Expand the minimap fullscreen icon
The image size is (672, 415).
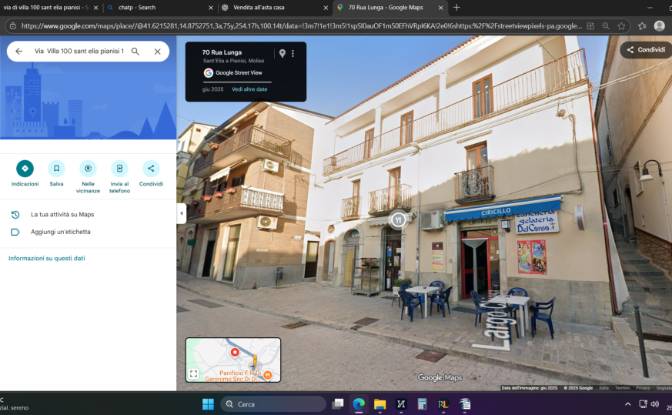click(x=194, y=374)
